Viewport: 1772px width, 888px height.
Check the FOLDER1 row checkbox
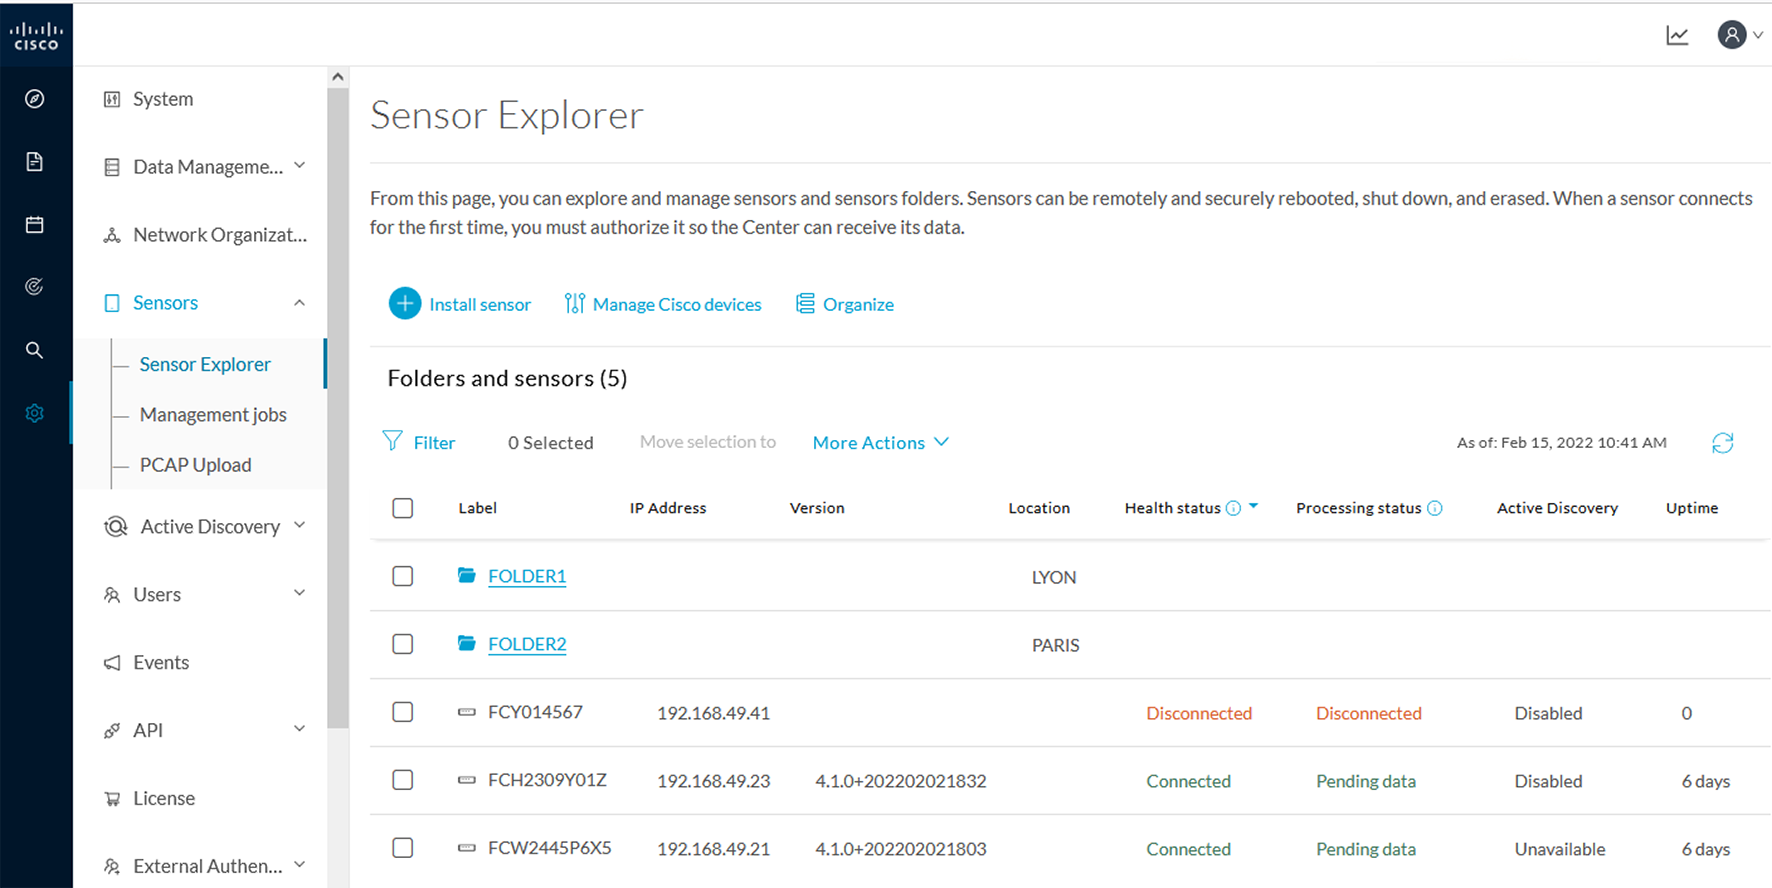click(403, 576)
